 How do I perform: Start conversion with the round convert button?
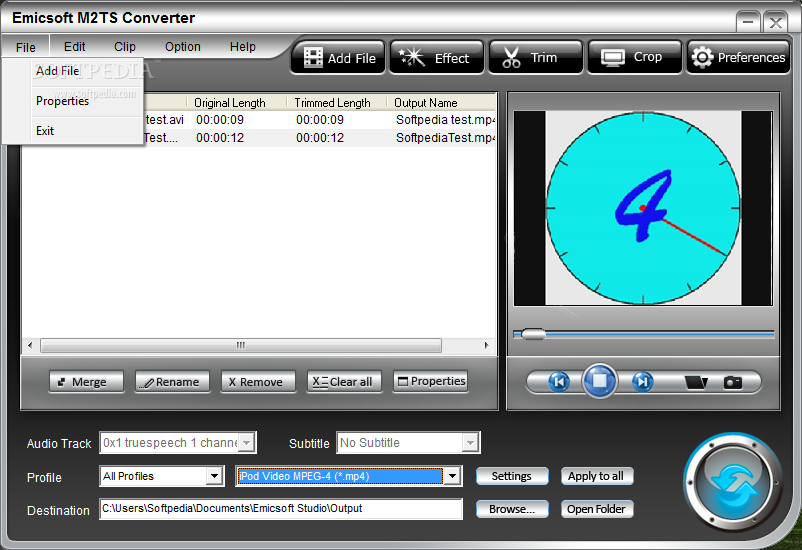point(733,483)
